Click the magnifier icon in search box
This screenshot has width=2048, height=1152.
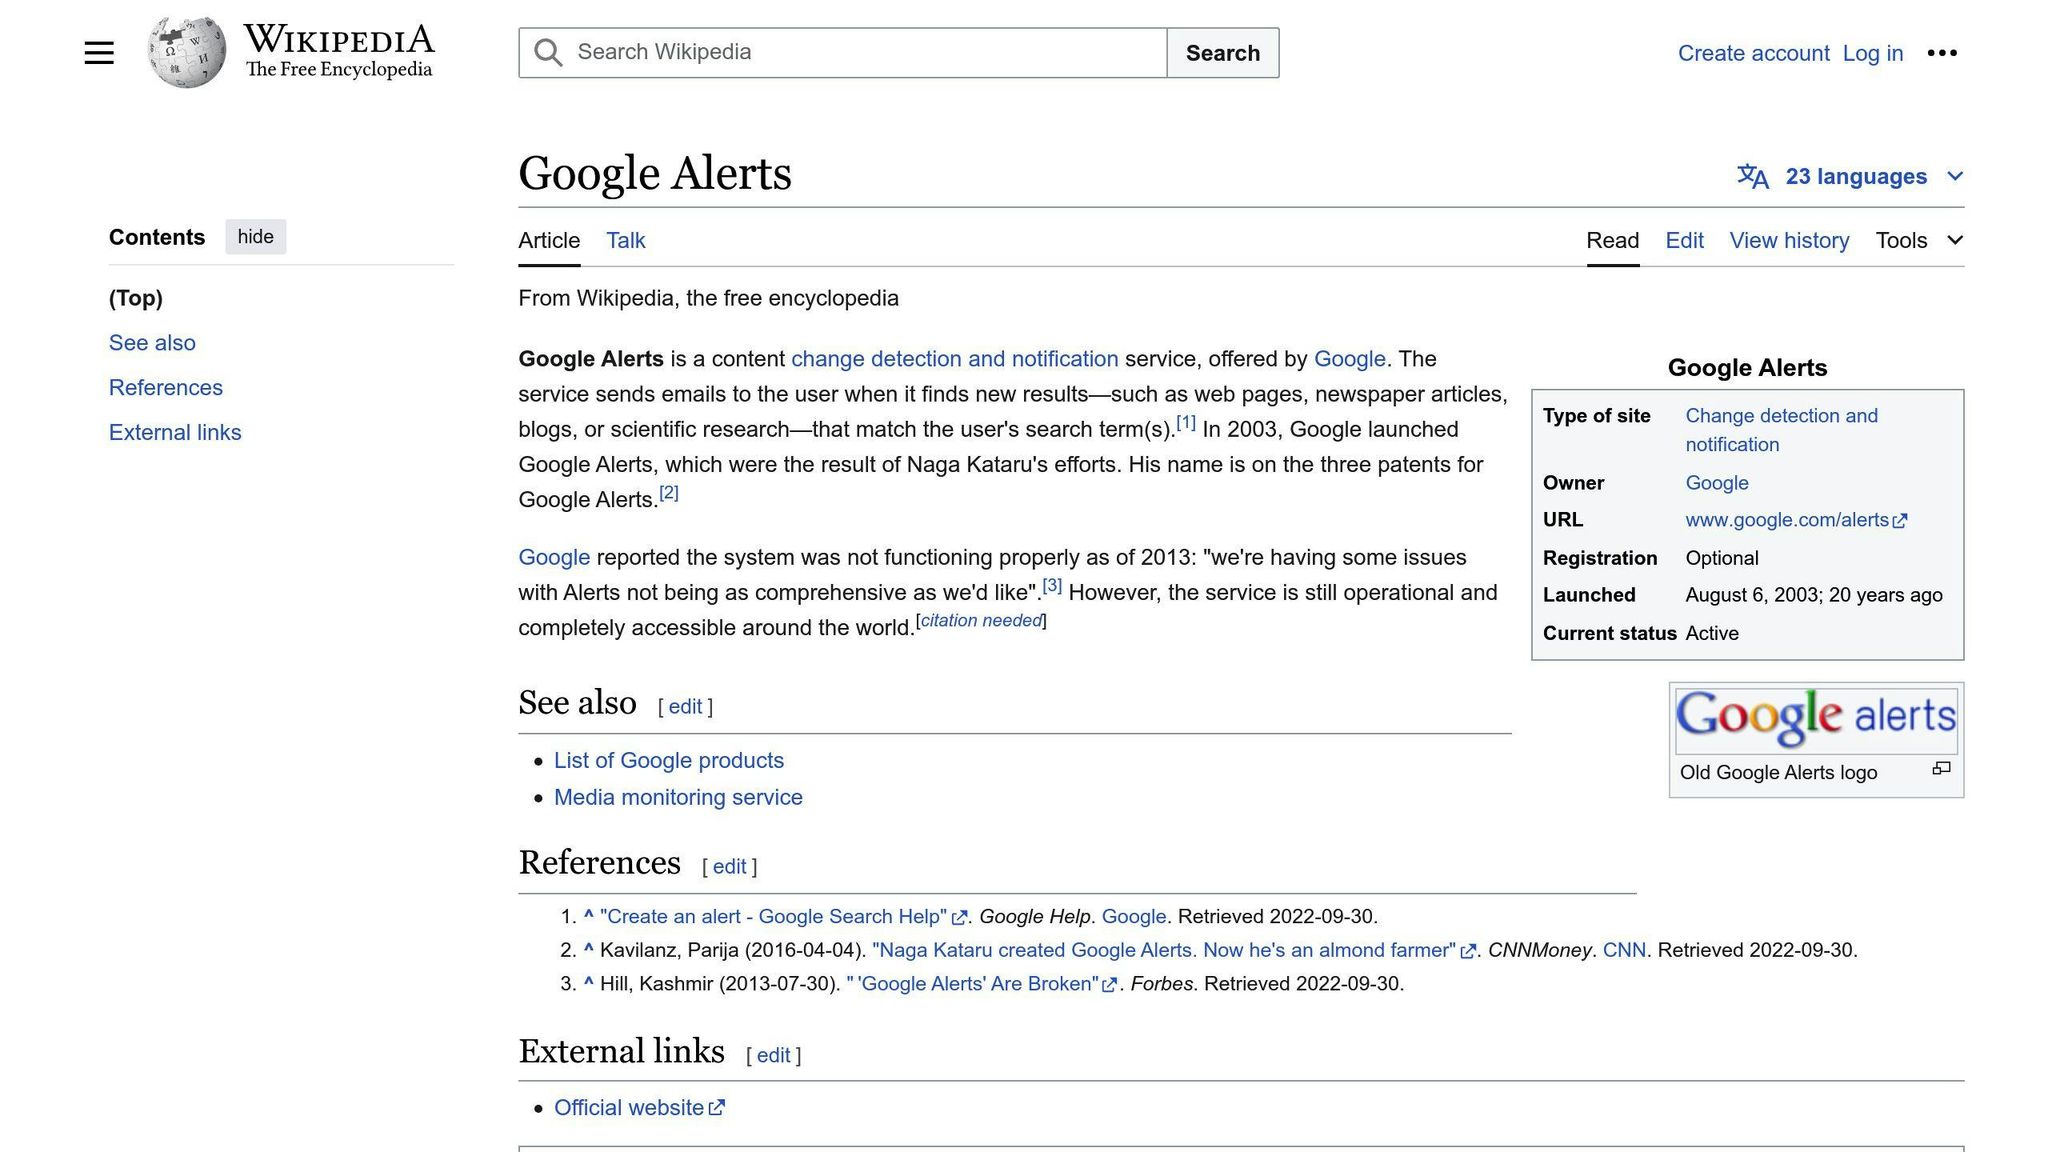[x=548, y=53]
